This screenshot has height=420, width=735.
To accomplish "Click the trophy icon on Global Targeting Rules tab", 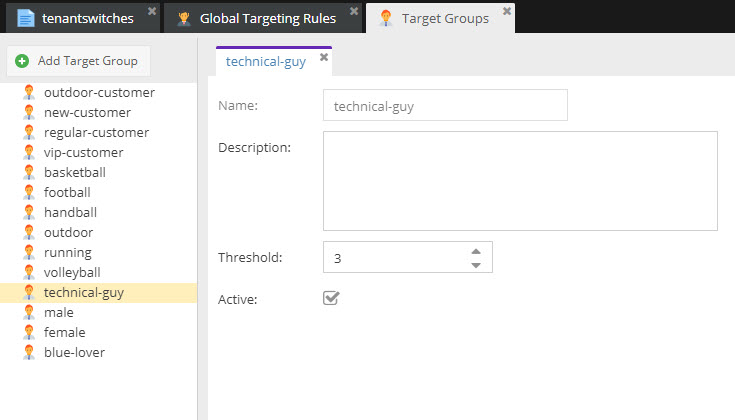I will click(x=184, y=18).
